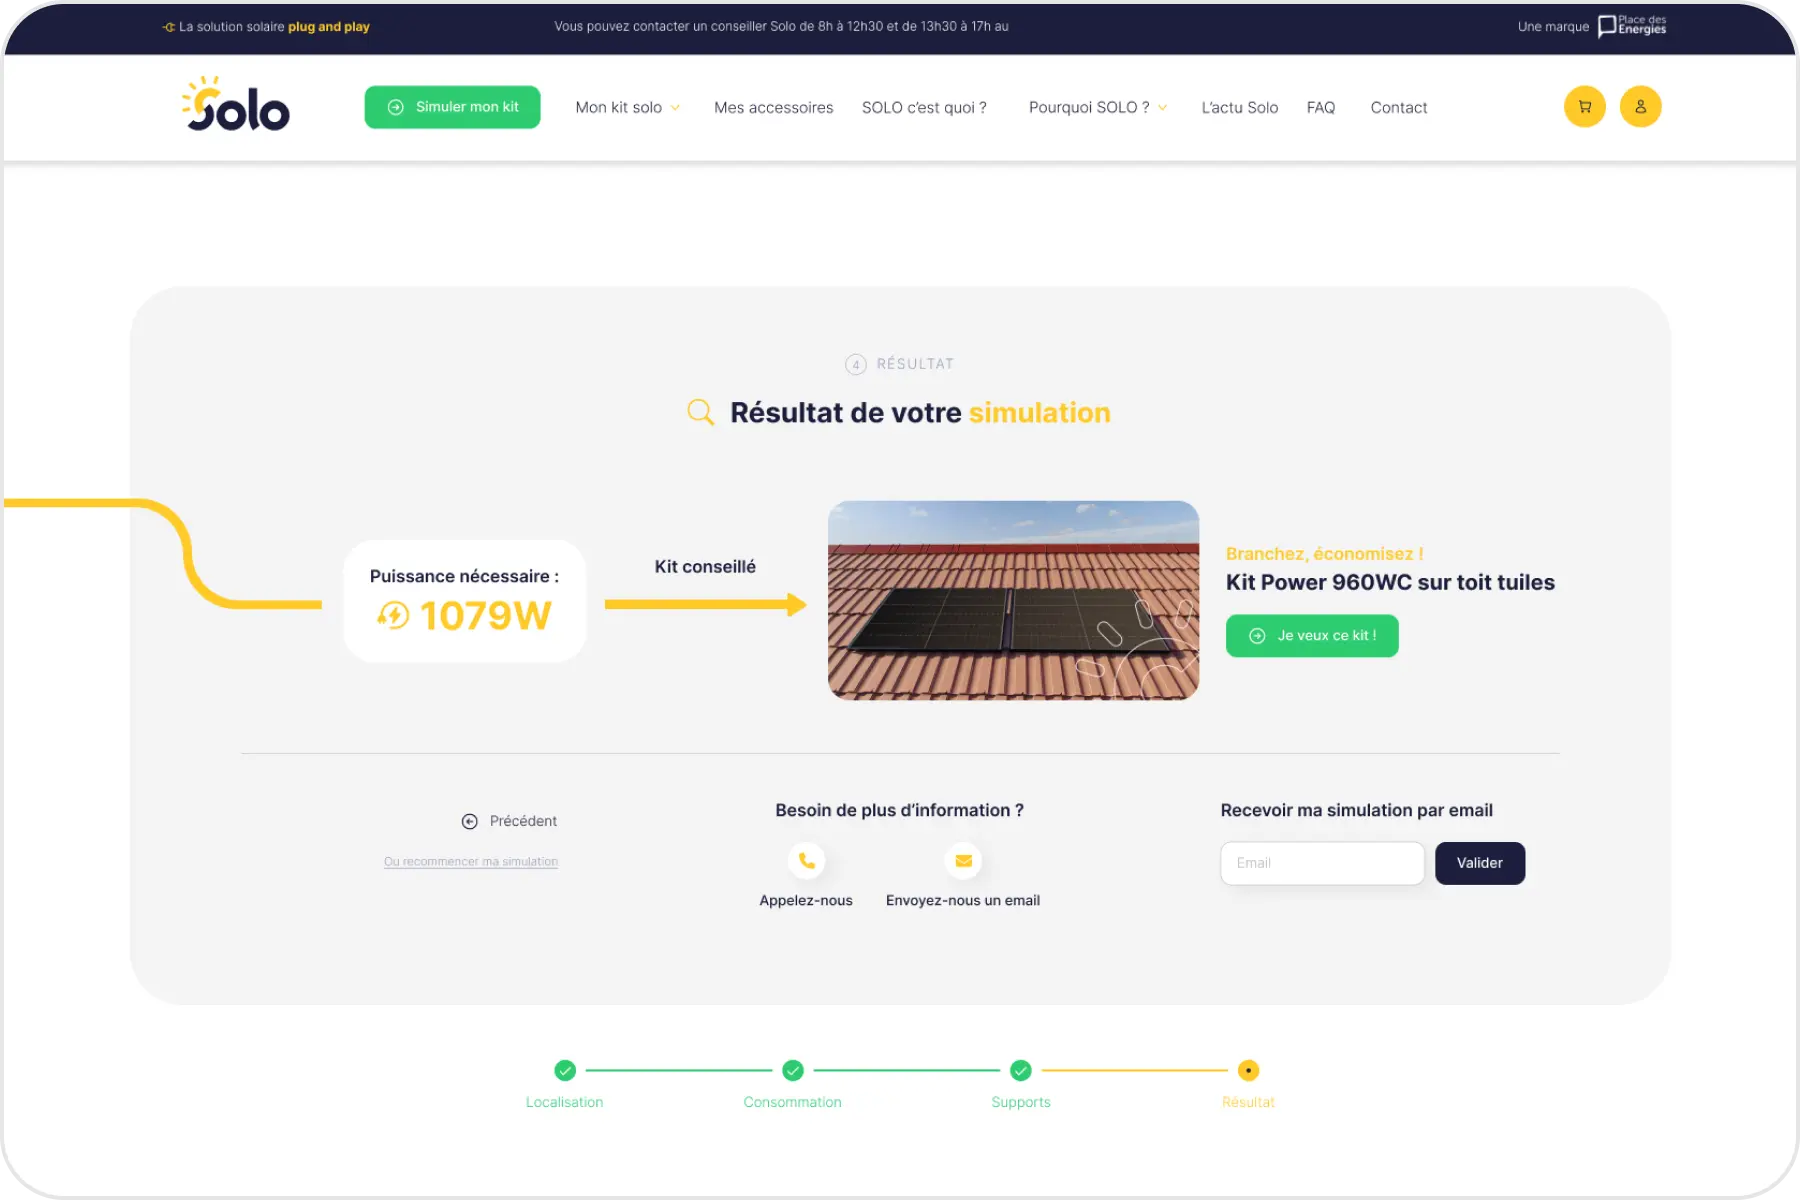The width and height of the screenshot is (1800, 1200).
Task: Click Appelez-nous text link
Action: (806, 900)
